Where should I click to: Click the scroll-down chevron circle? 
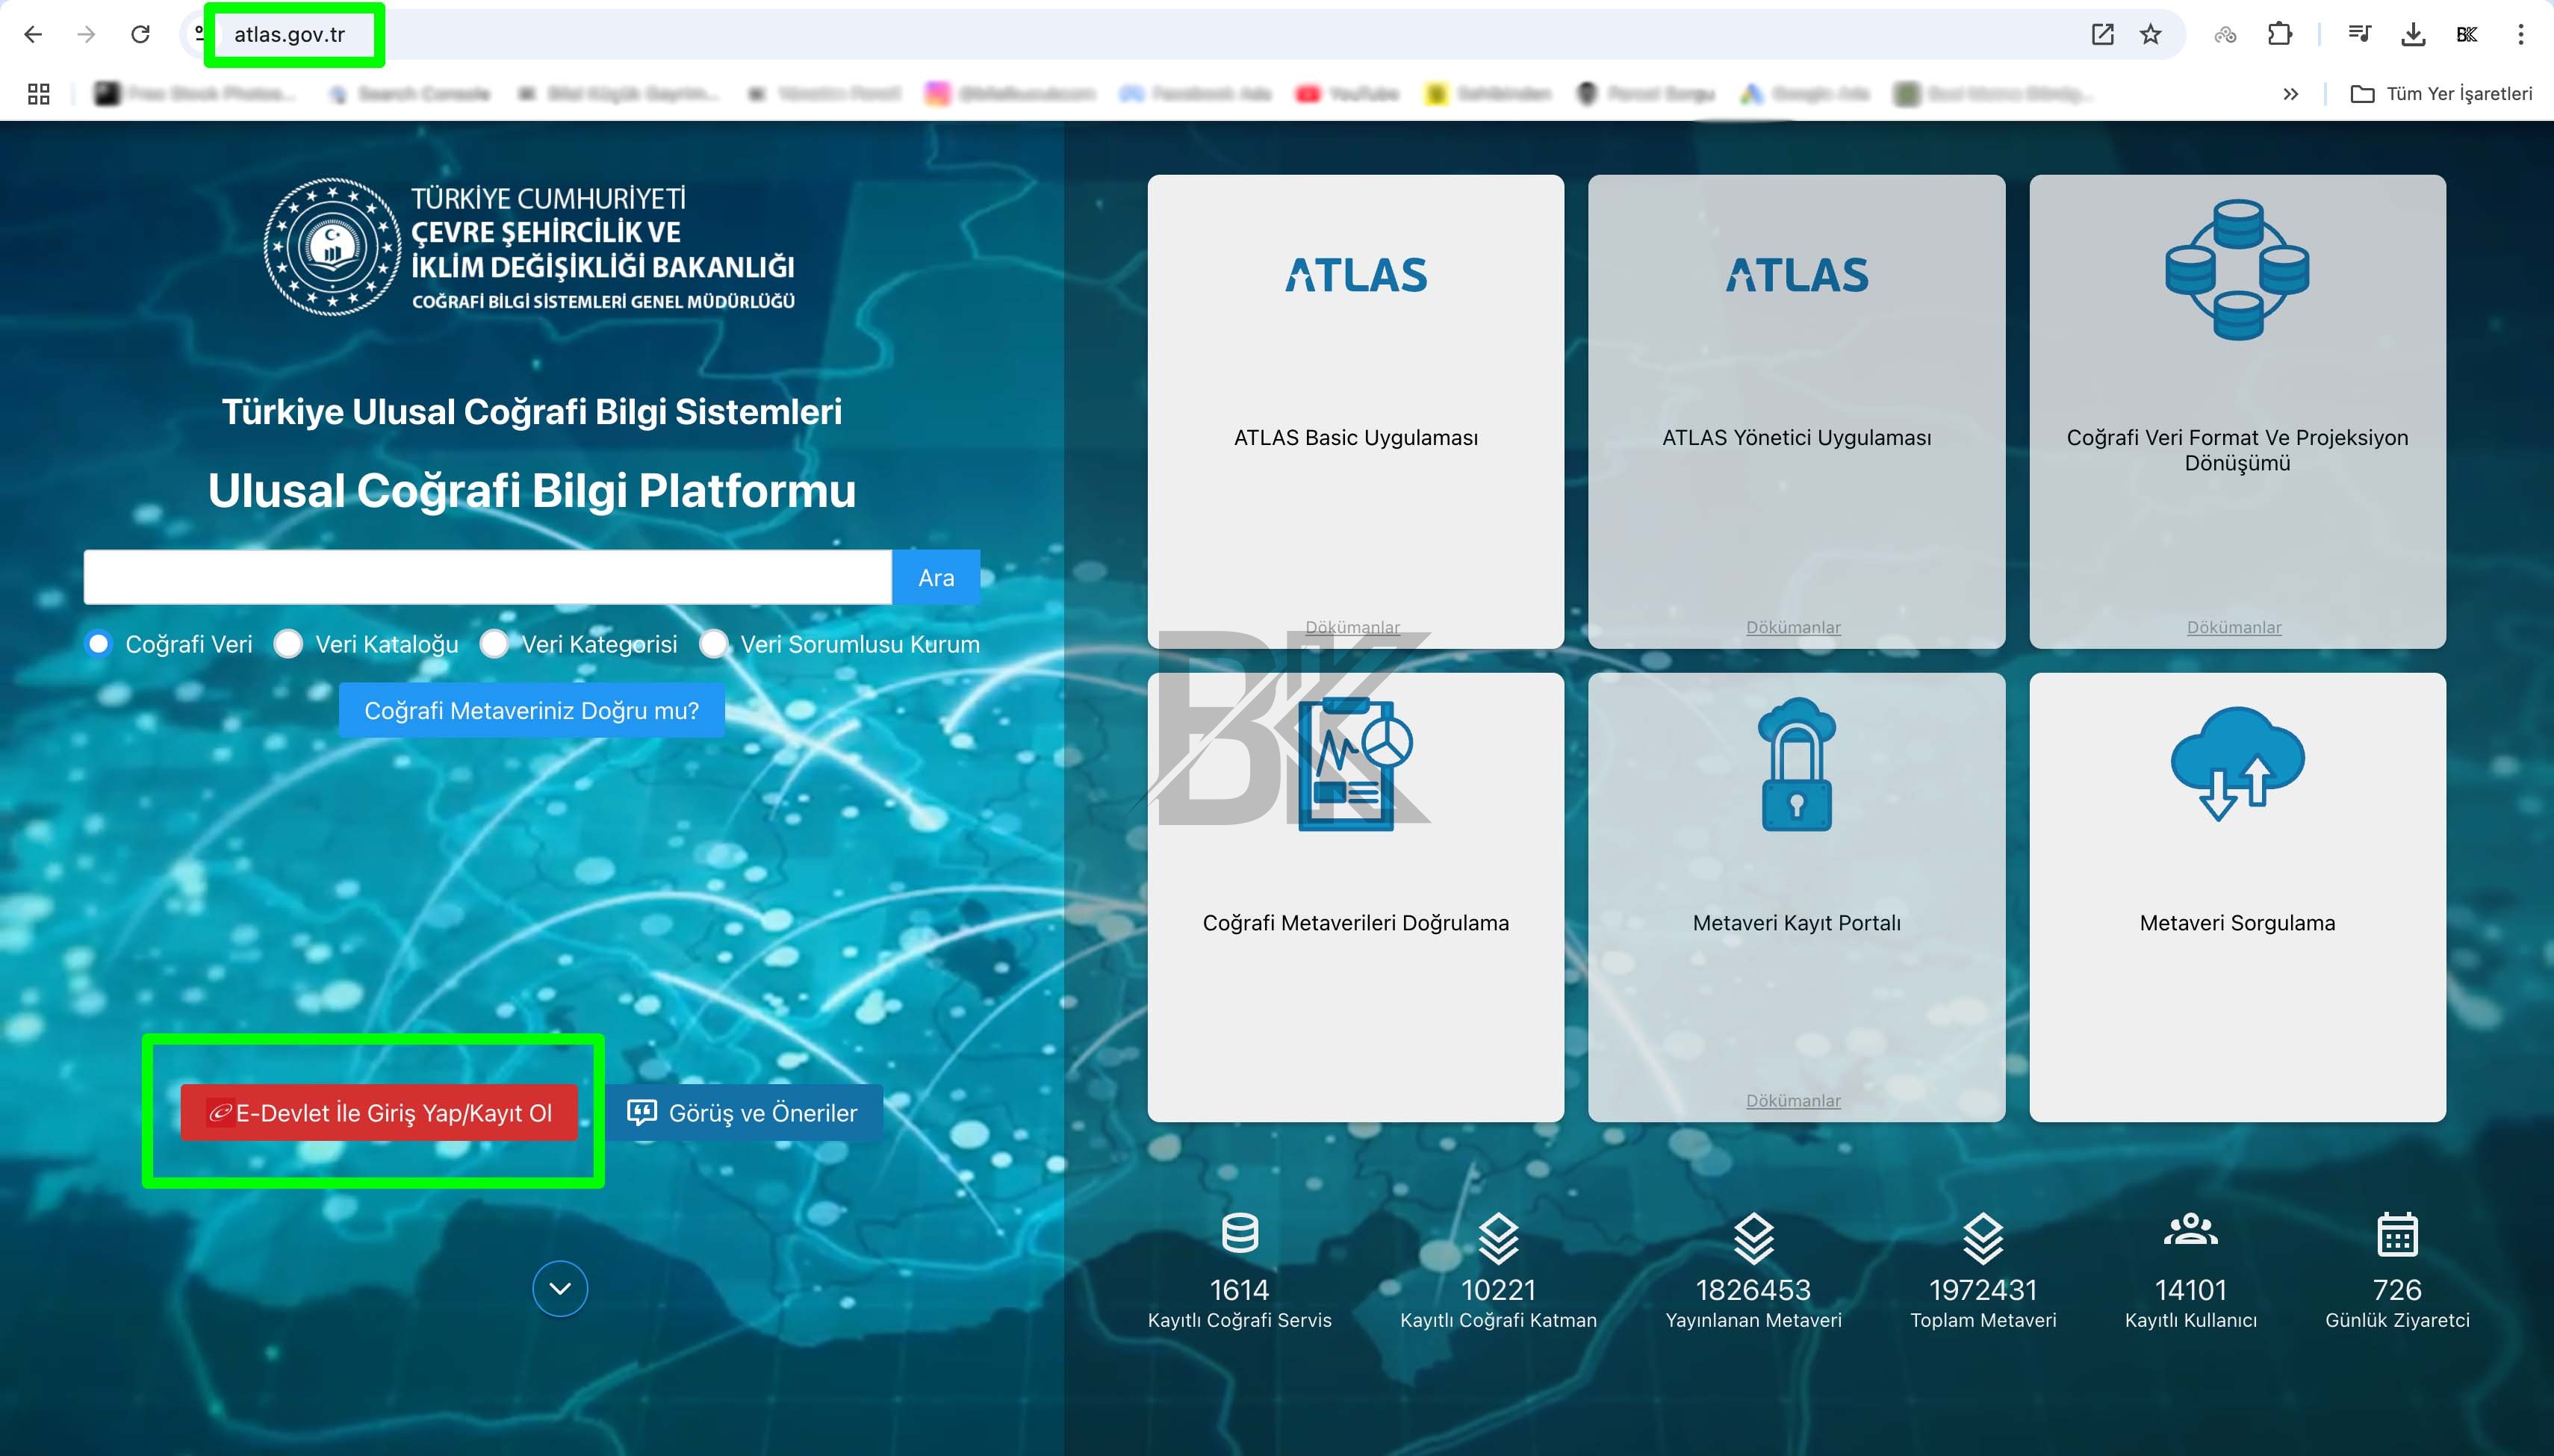click(x=560, y=1288)
